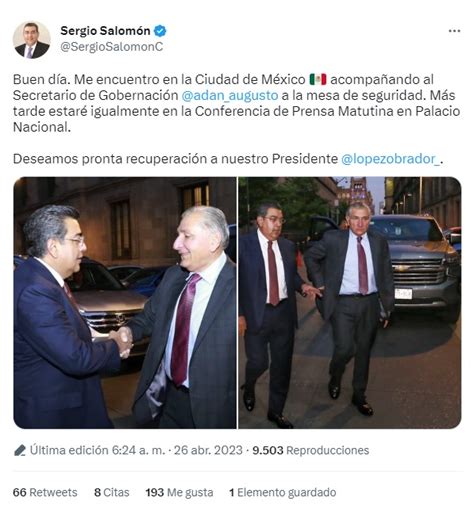The height and width of the screenshot is (513, 474).
Task: Open the @SergioSalomonC handle
Action: [x=112, y=47]
